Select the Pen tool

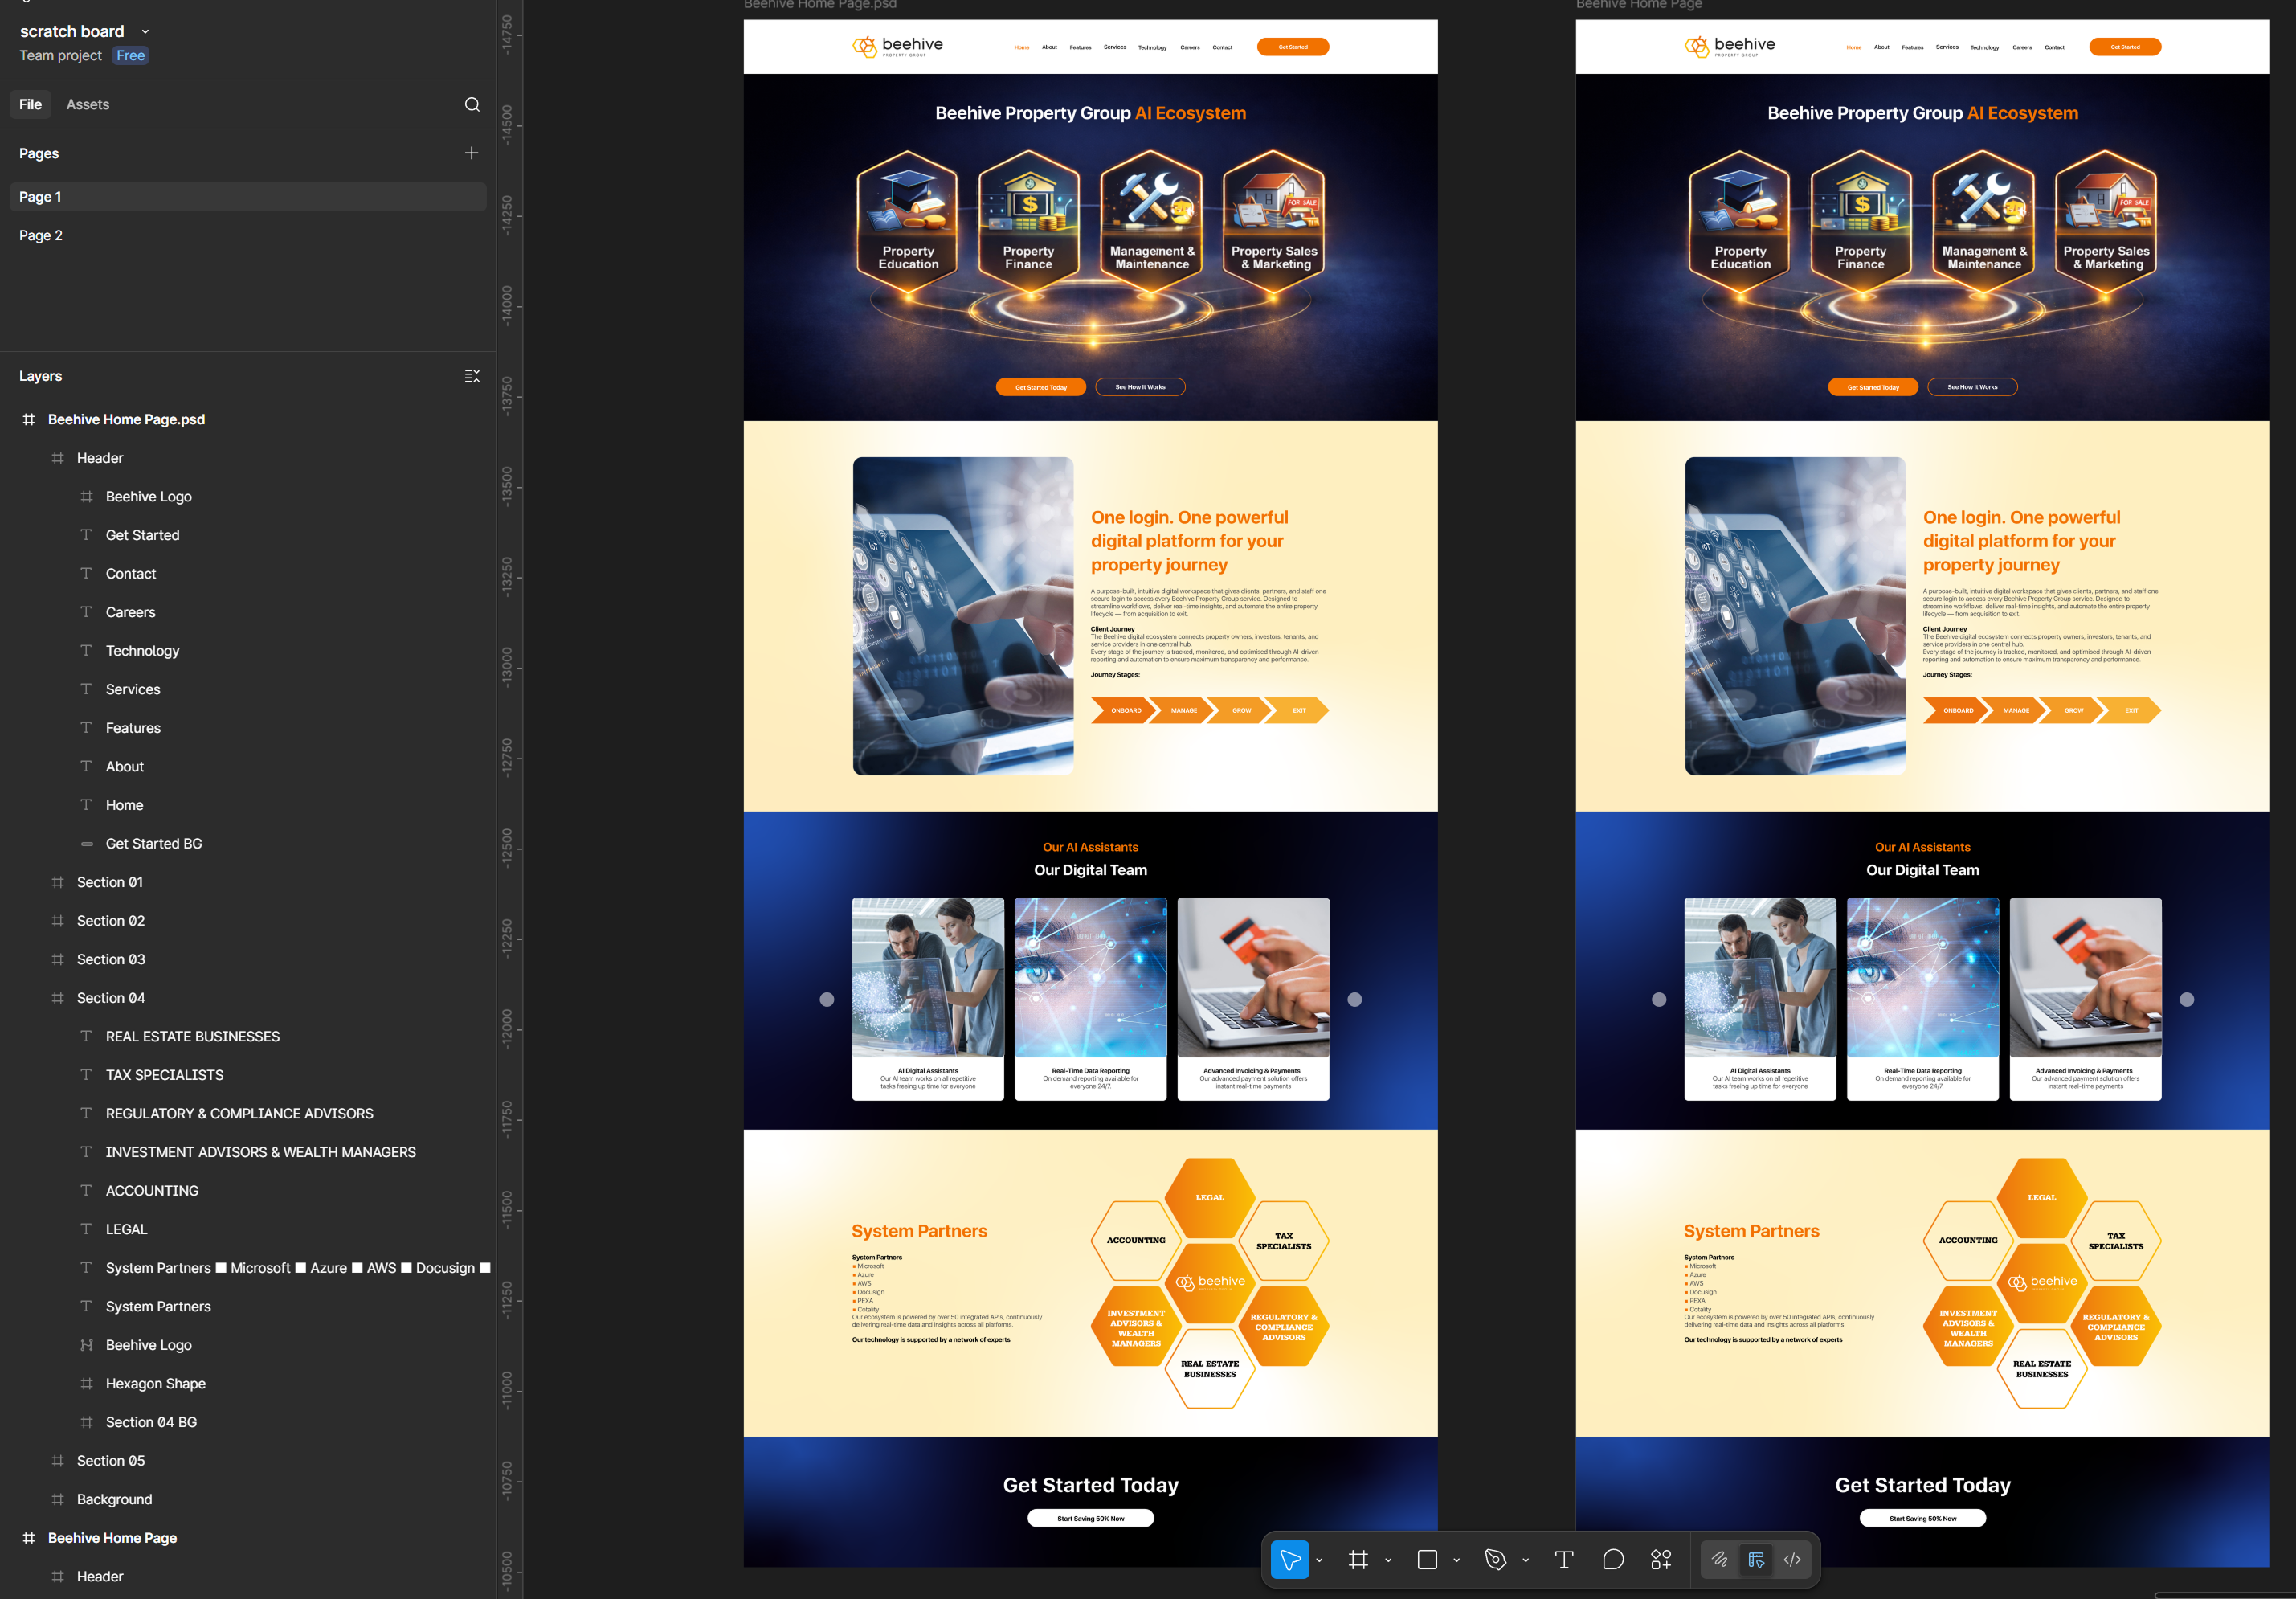[x=1496, y=1559]
